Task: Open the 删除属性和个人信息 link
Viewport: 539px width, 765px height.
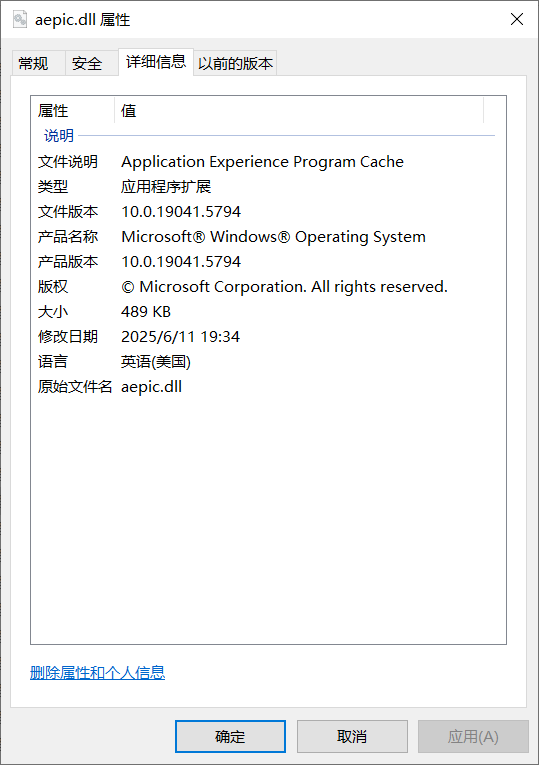Action: click(98, 673)
